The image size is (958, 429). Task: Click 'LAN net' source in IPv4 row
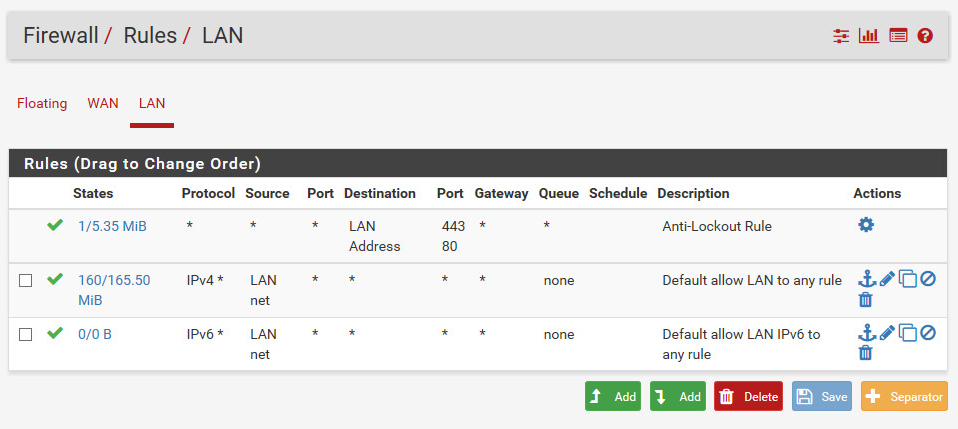(263, 290)
